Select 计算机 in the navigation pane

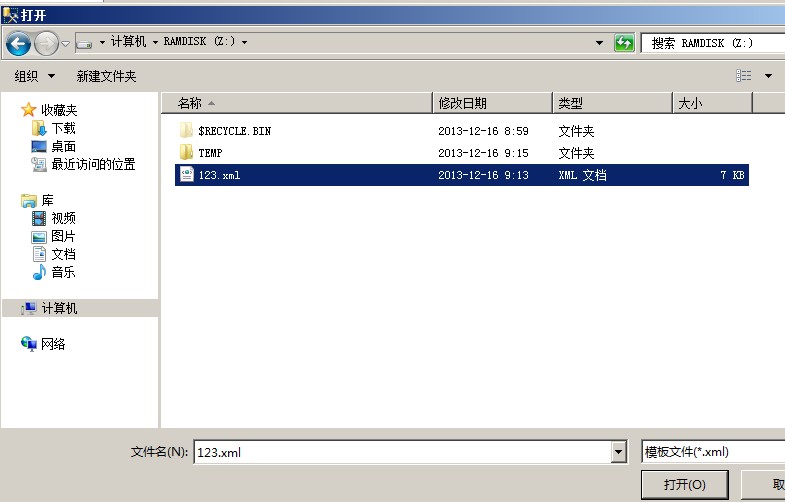pyautogui.click(x=59, y=308)
